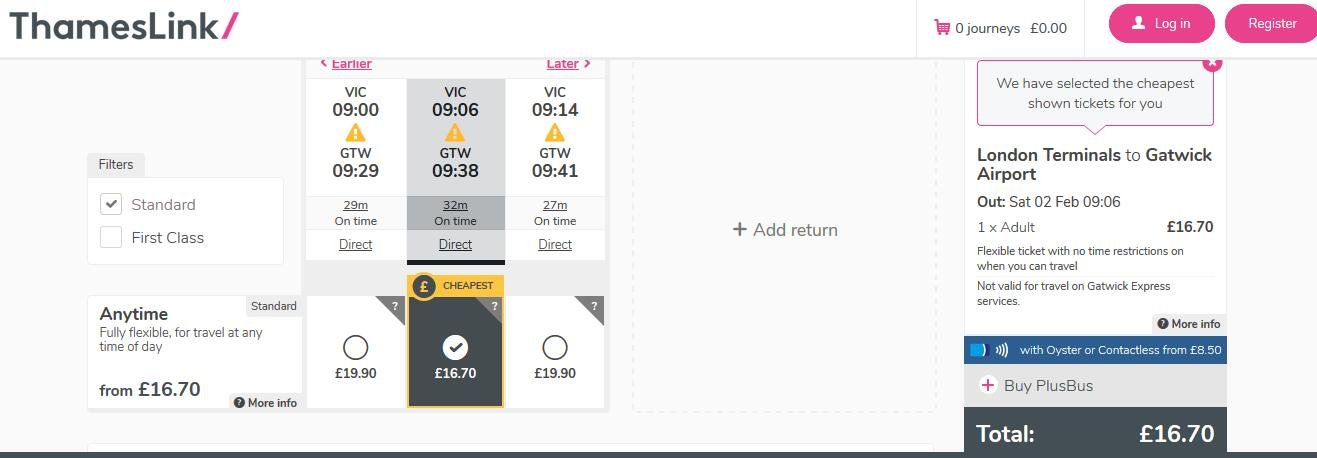
Task: Open the shopping basket icon
Action: pyautogui.click(x=941, y=27)
